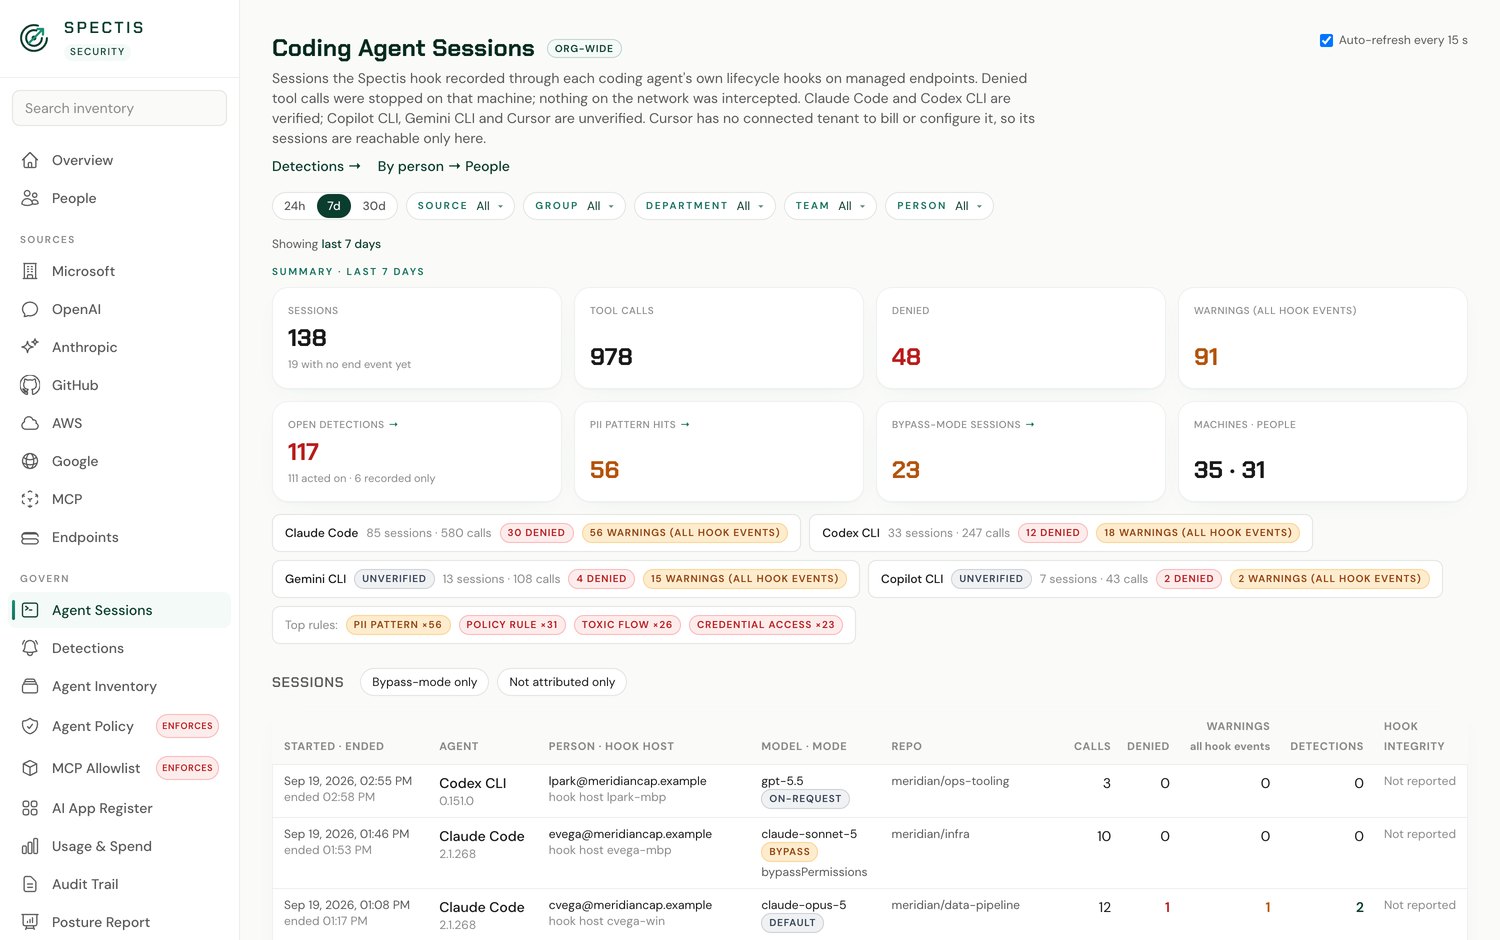This screenshot has width=1500, height=940.
Task: Click the Microsoft building icon
Action: tap(30, 271)
